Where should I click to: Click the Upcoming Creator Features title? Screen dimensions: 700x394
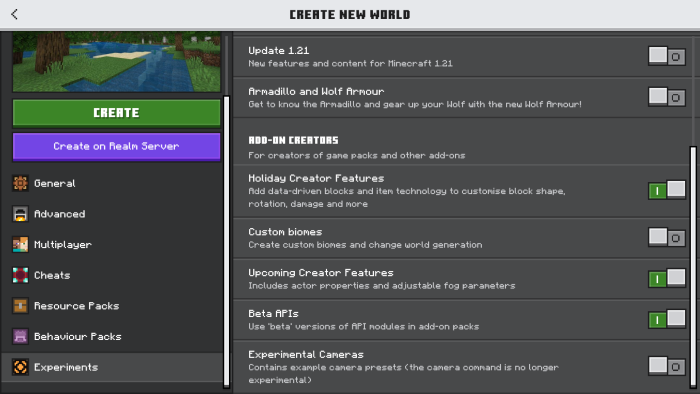tap(321, 273)
